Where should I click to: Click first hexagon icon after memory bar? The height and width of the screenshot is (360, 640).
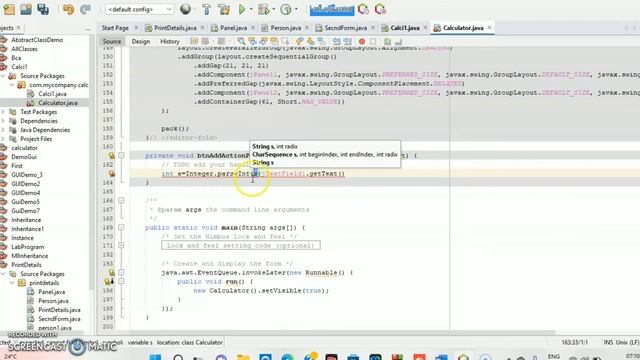pos(363,9)
